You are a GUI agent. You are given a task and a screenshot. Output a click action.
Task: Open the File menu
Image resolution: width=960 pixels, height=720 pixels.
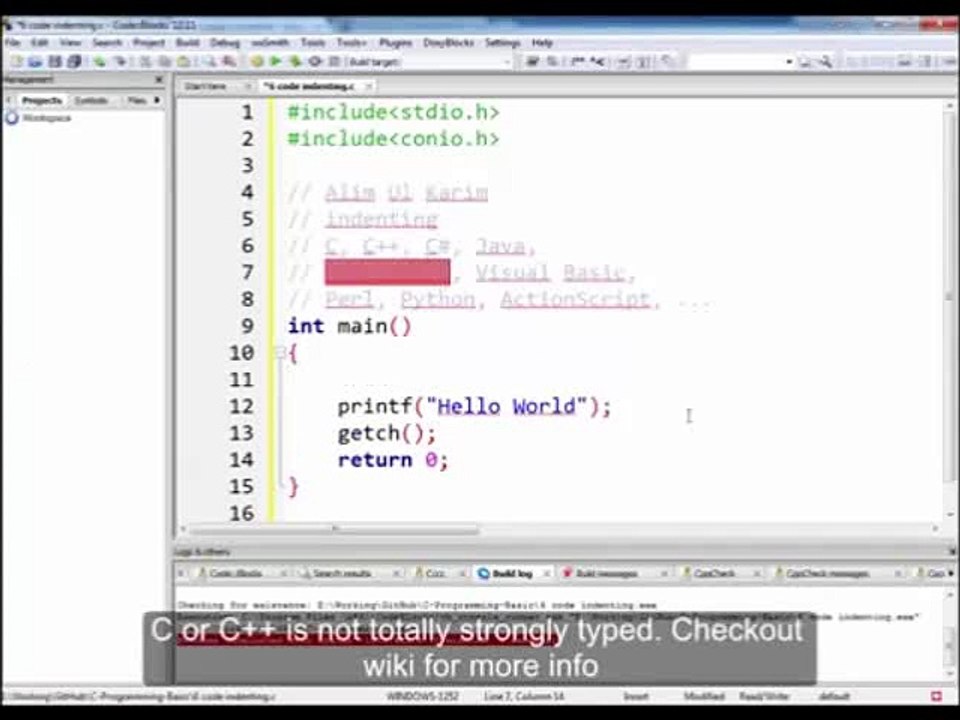coord(12,42)
